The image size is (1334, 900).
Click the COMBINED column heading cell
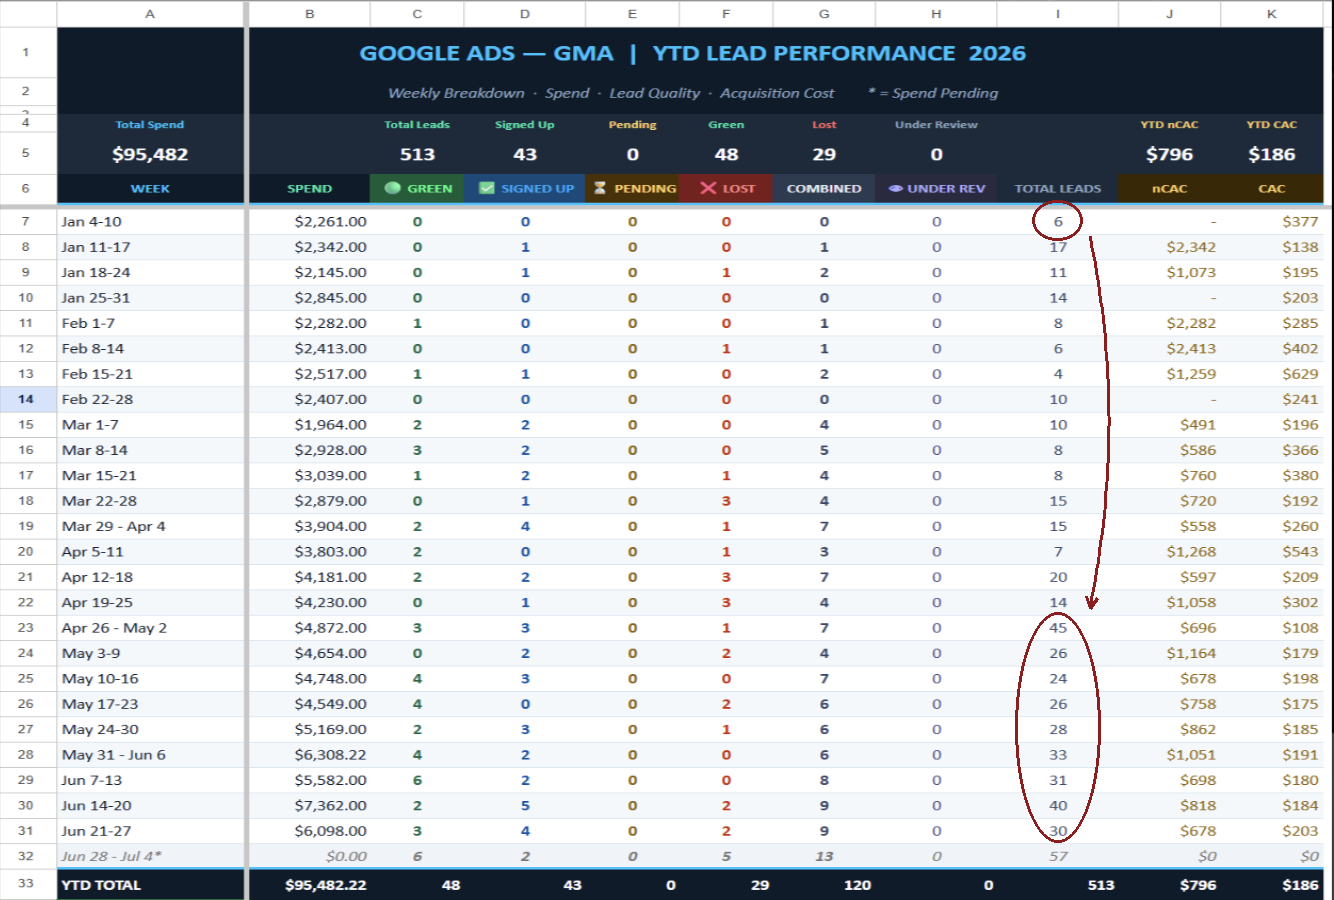click(x=824, y=188)
